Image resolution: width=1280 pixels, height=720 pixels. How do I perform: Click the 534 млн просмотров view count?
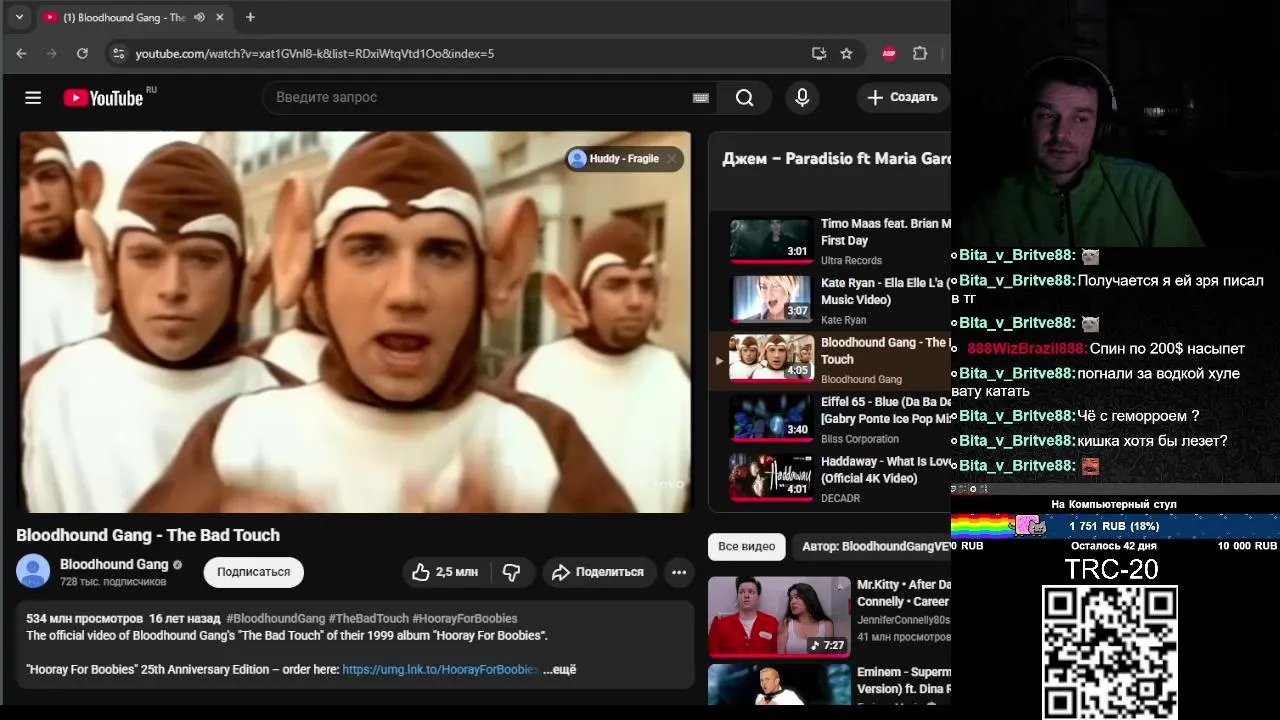(x=84, y=618)
